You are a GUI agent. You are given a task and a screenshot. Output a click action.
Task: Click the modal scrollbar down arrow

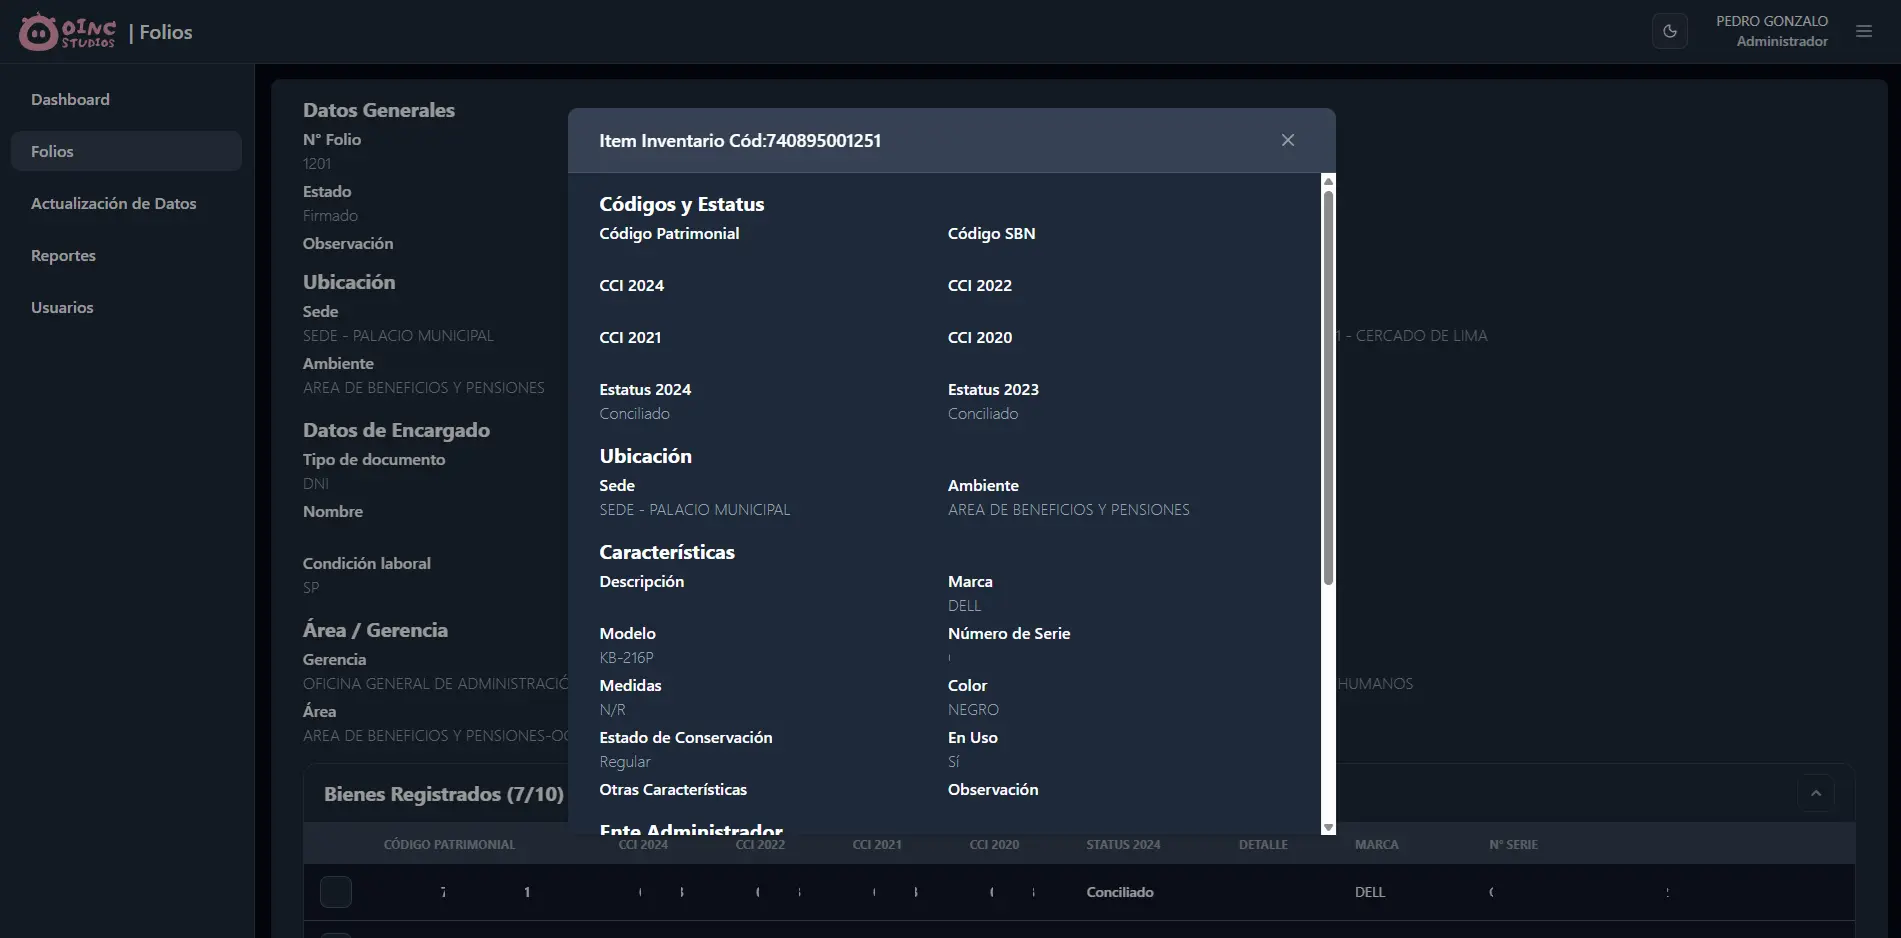1328,827
